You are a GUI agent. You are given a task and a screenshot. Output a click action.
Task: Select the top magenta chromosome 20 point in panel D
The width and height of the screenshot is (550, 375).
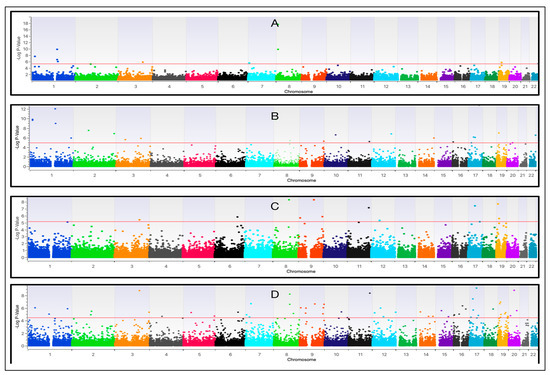(x=514, y=290)
